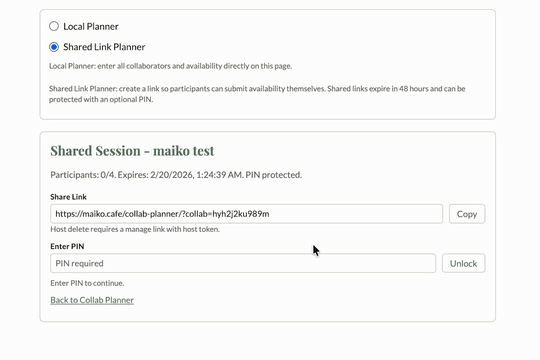The width and height of the screenshot is (540, 360).
Task: Click the Enter PIN field label
Action: coord(67,246)
